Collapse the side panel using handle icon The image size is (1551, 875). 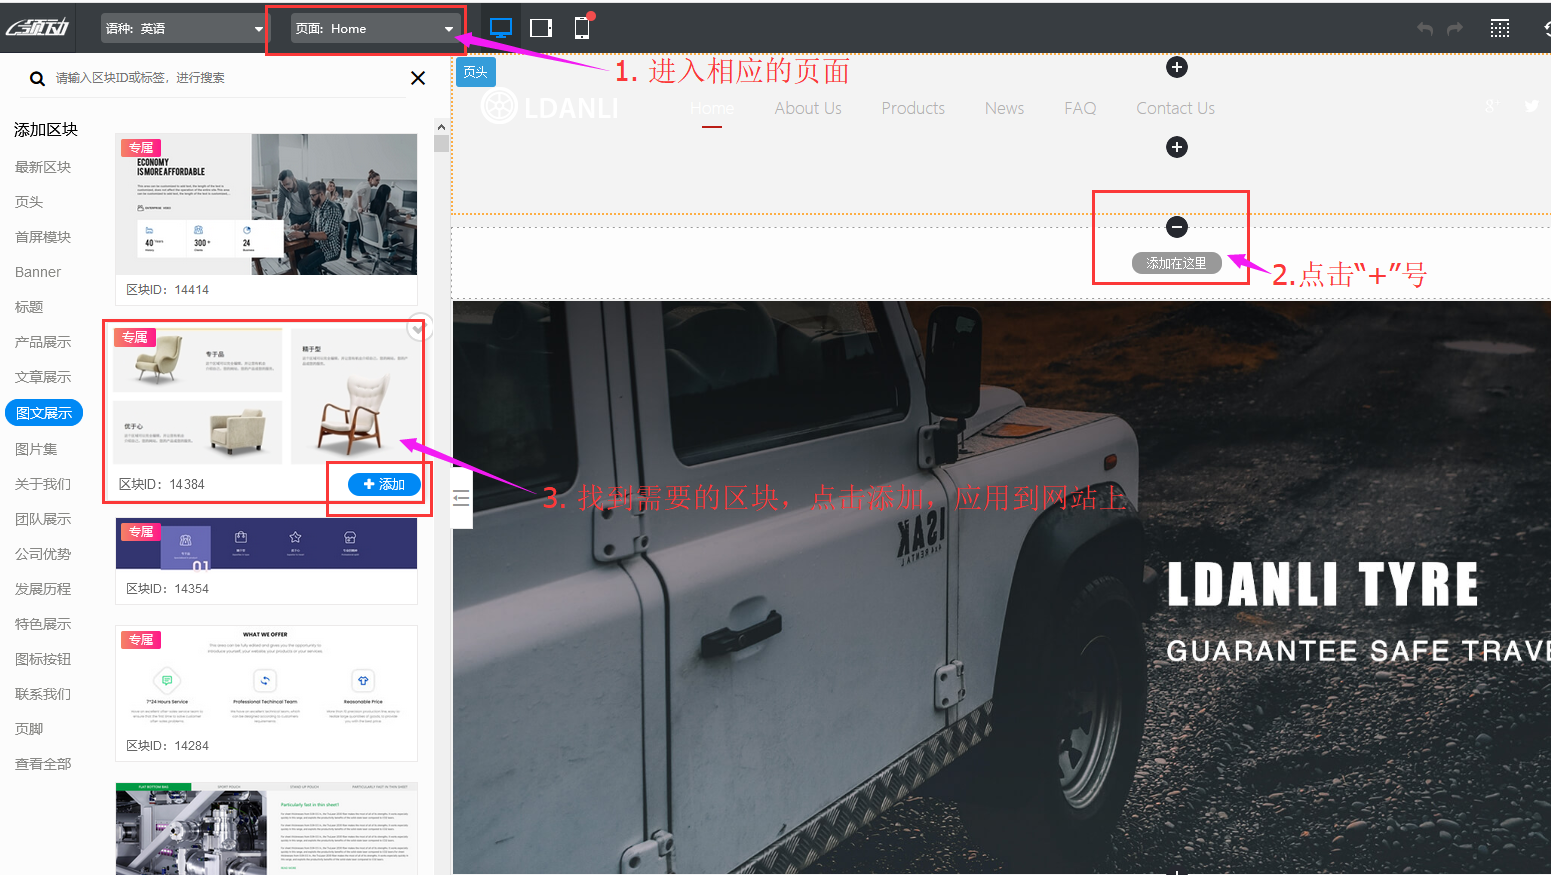(461, 498)
